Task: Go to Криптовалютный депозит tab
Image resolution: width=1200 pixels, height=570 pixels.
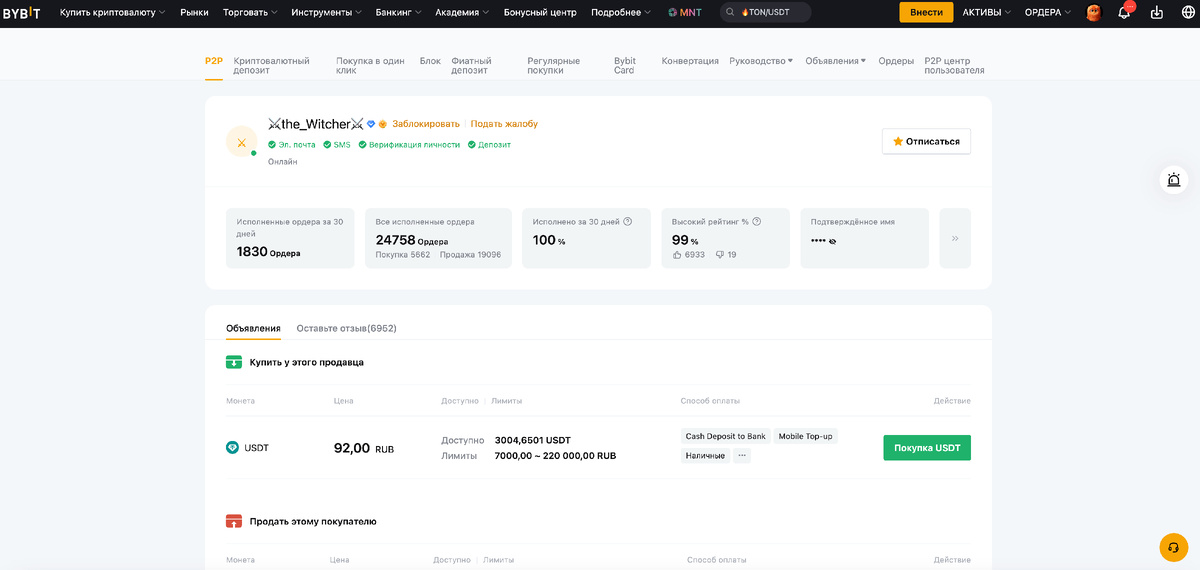Action: tap(271, 65)
